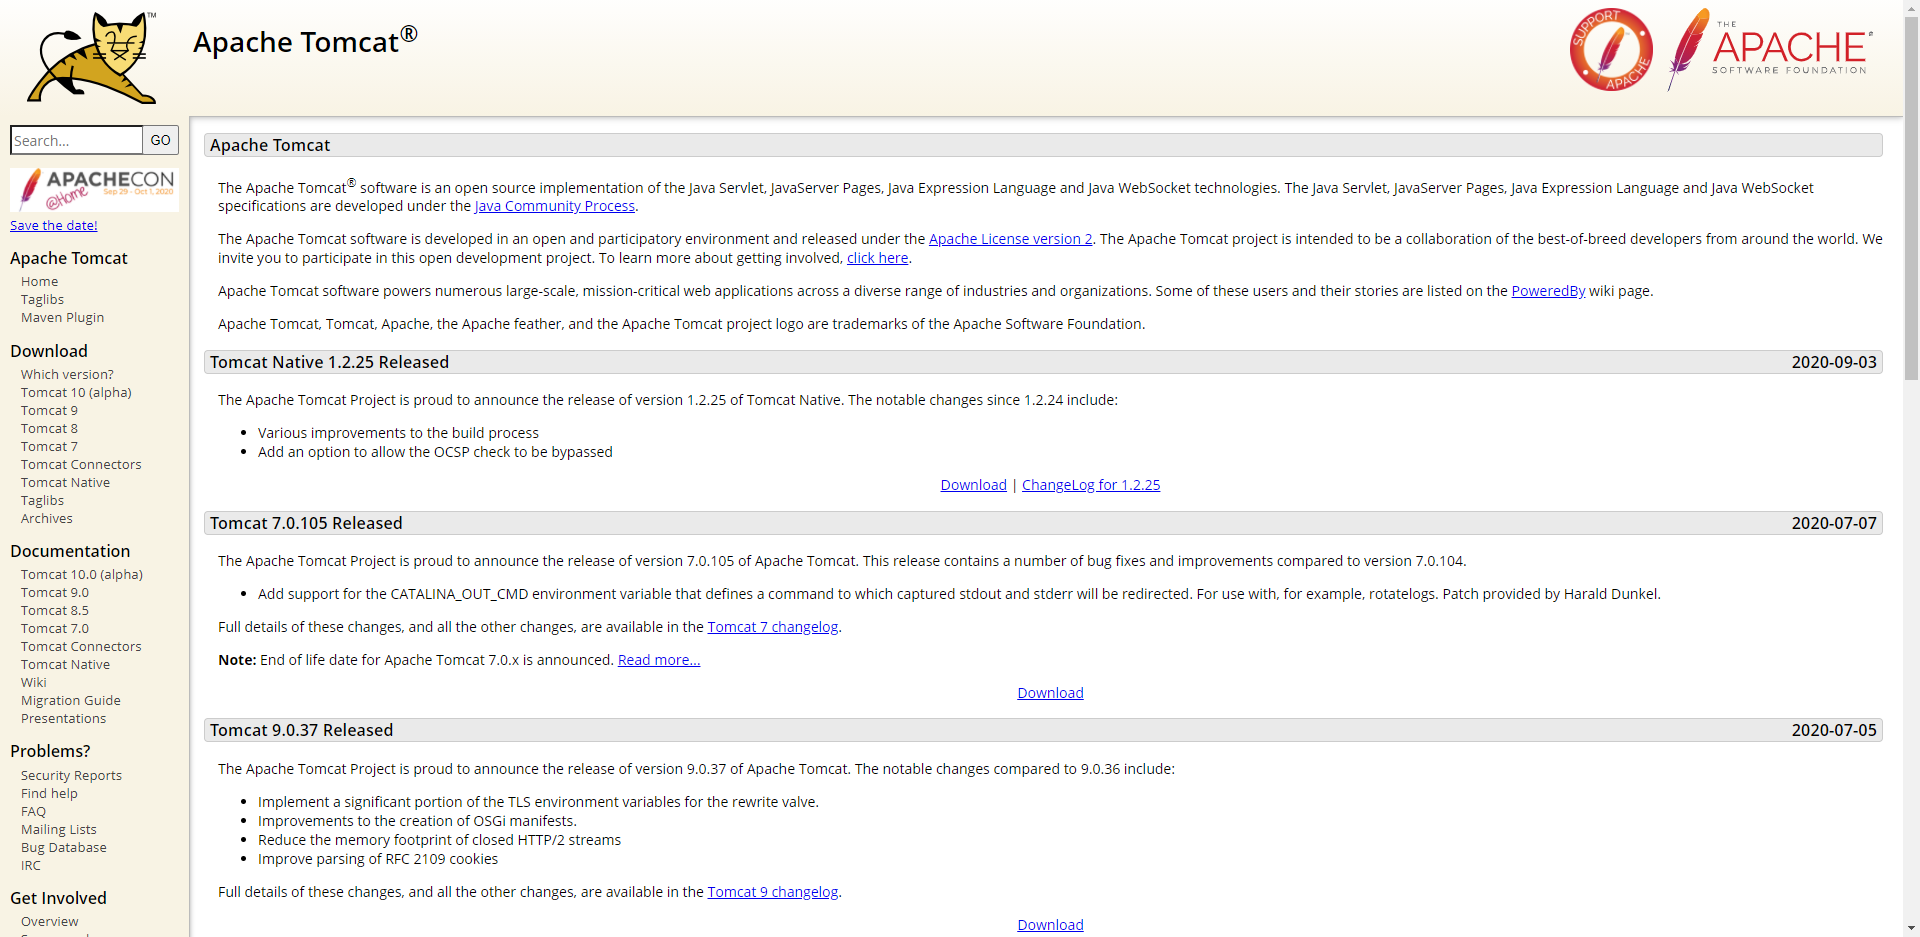
Task: Open Tomcat 9.0 documentation
Action: pos(55,593)
